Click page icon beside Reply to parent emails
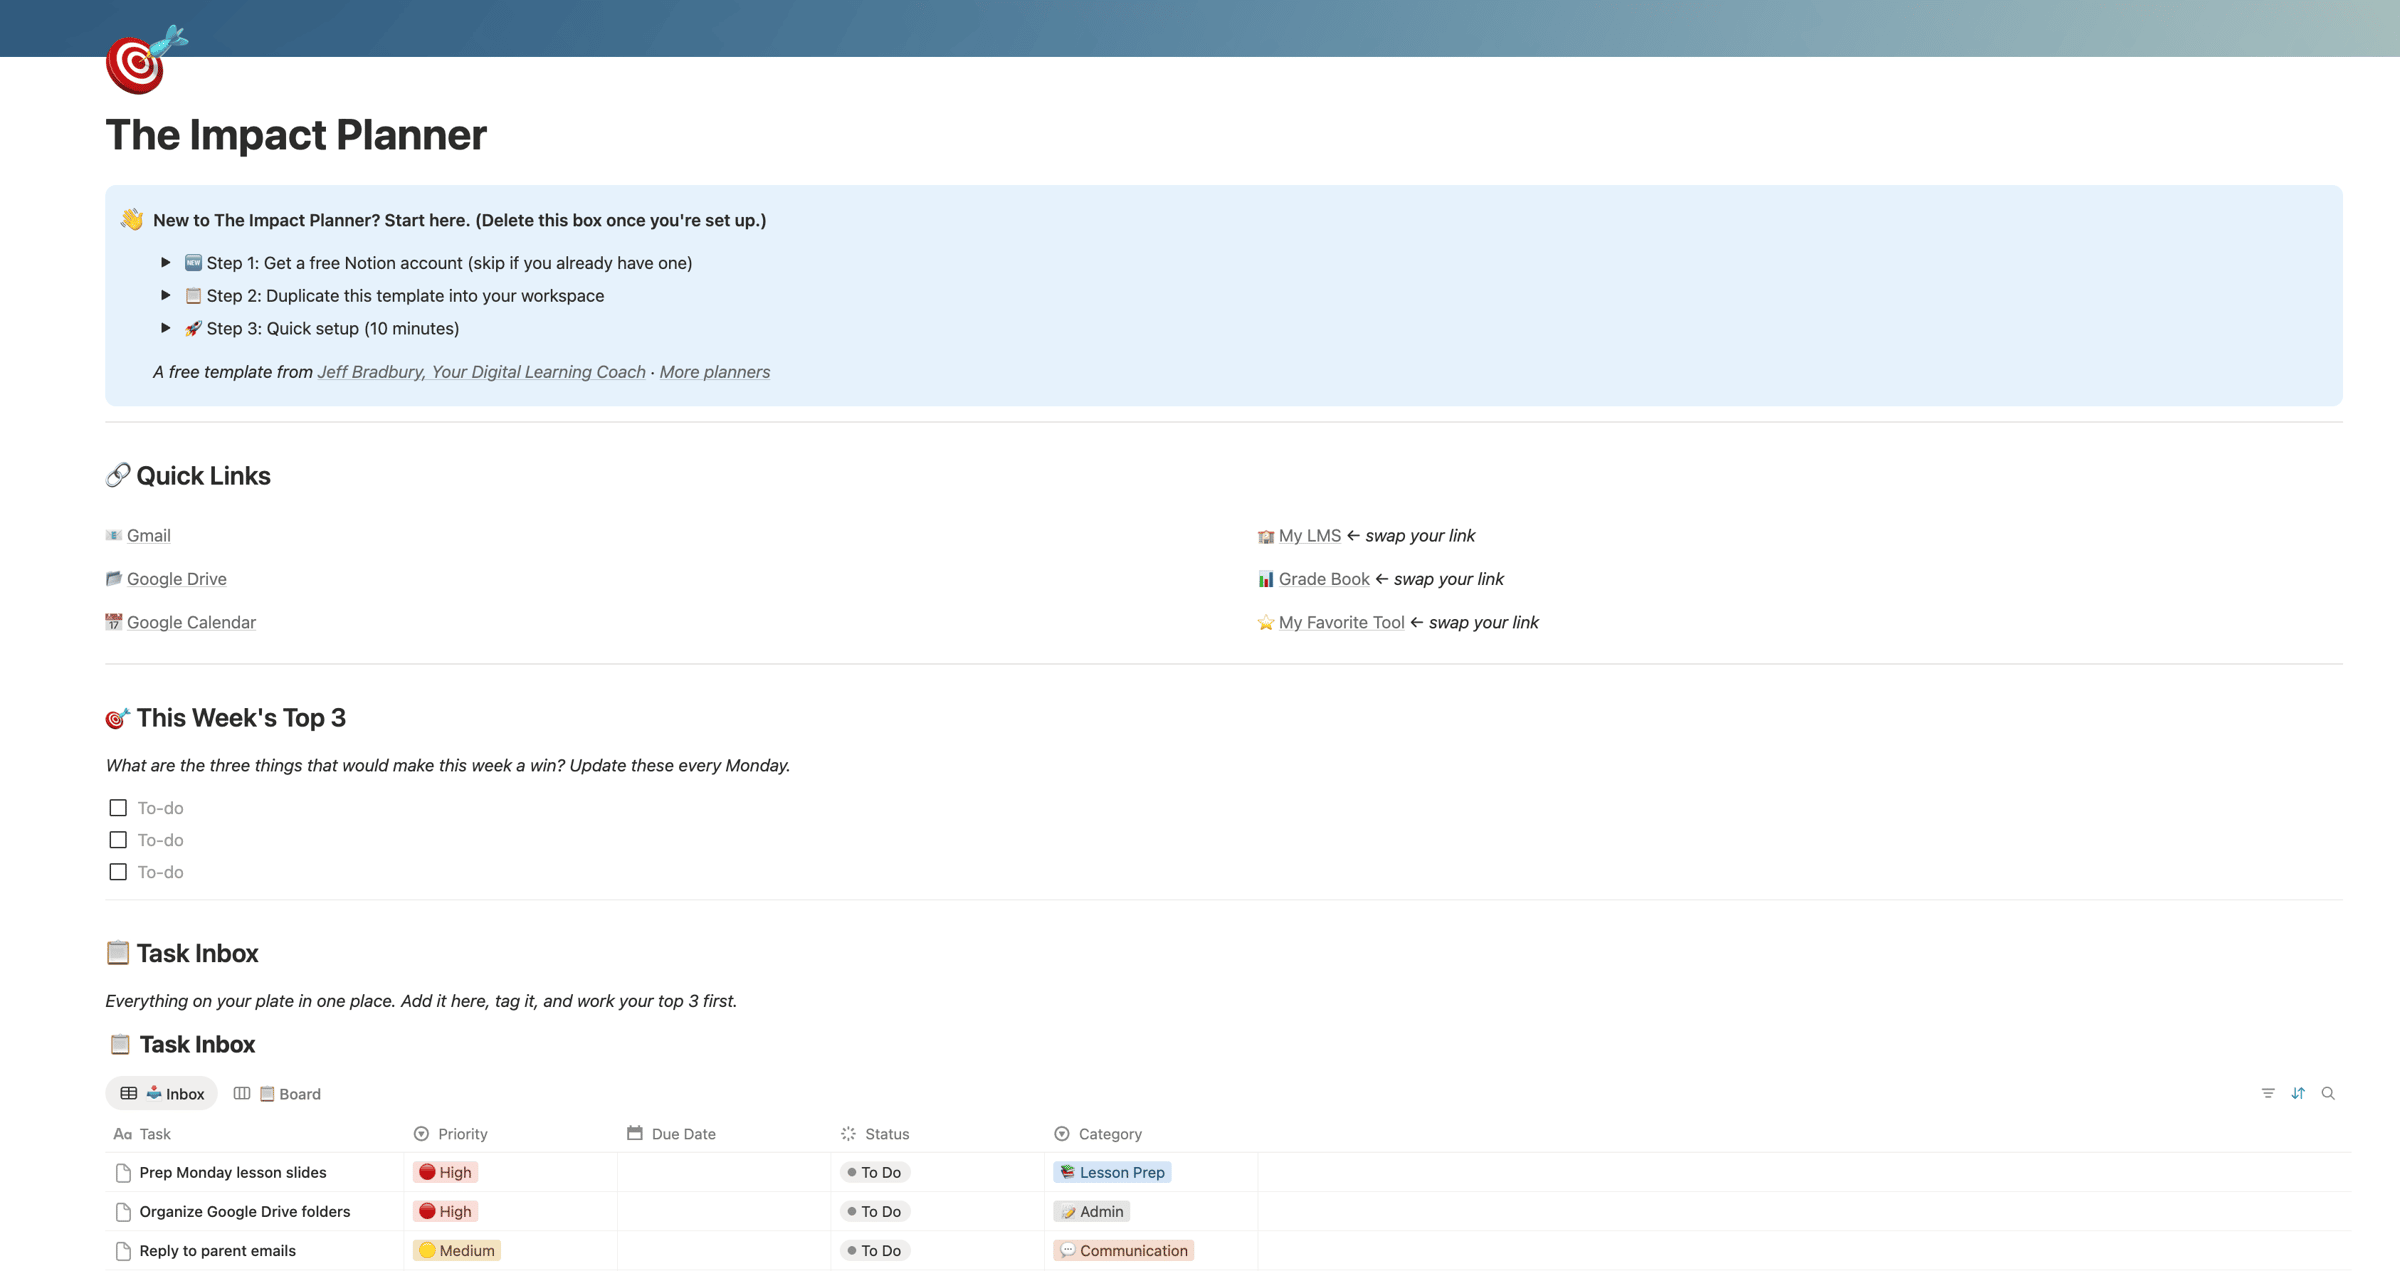Viewport: 2400px width, 1271px height. click(x=123, y=1251)
